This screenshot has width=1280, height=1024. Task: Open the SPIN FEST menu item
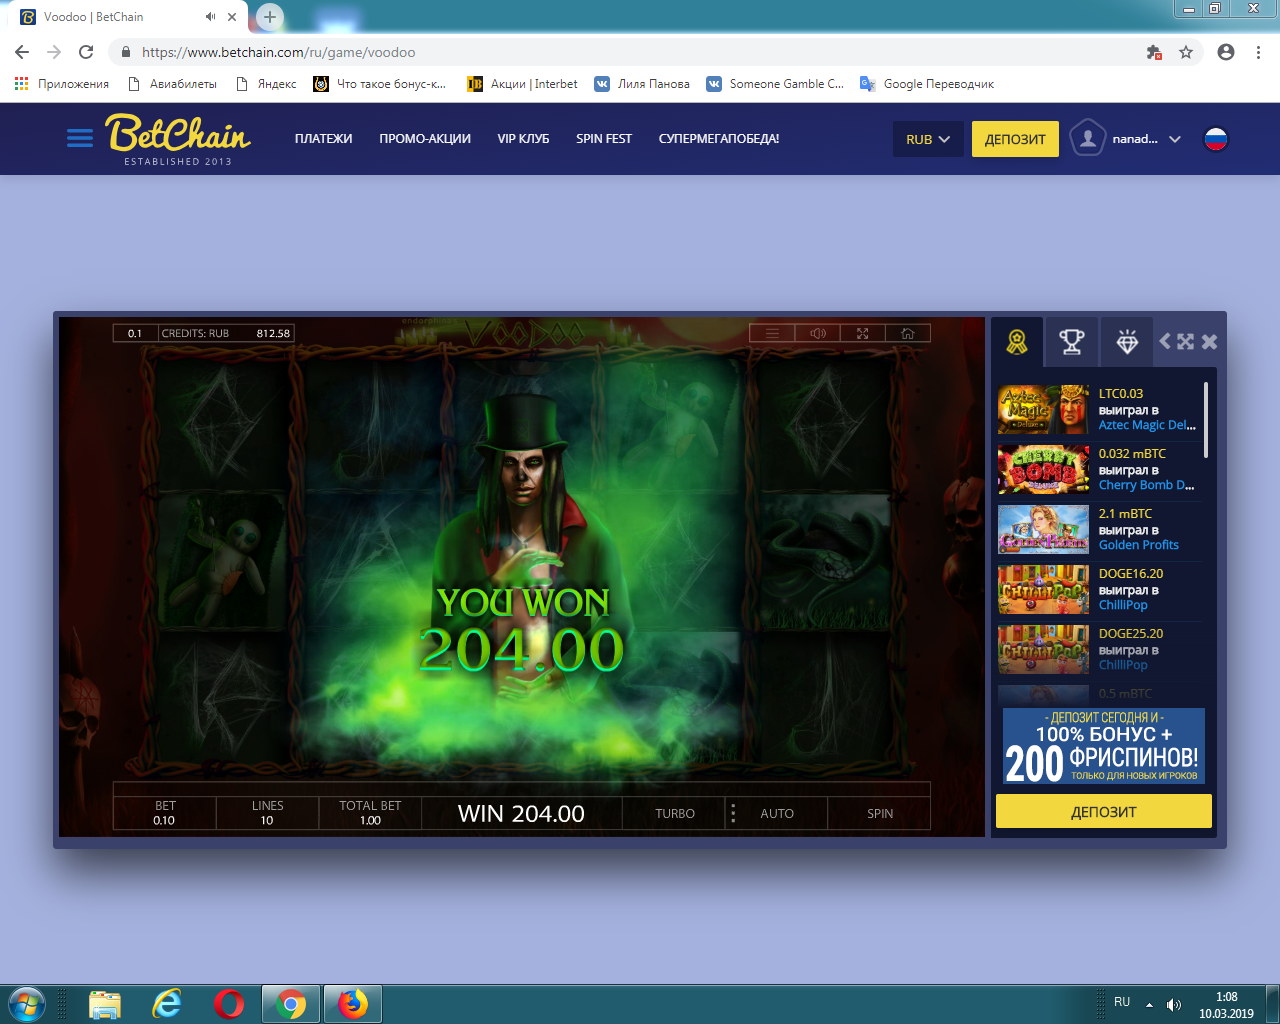604,139
